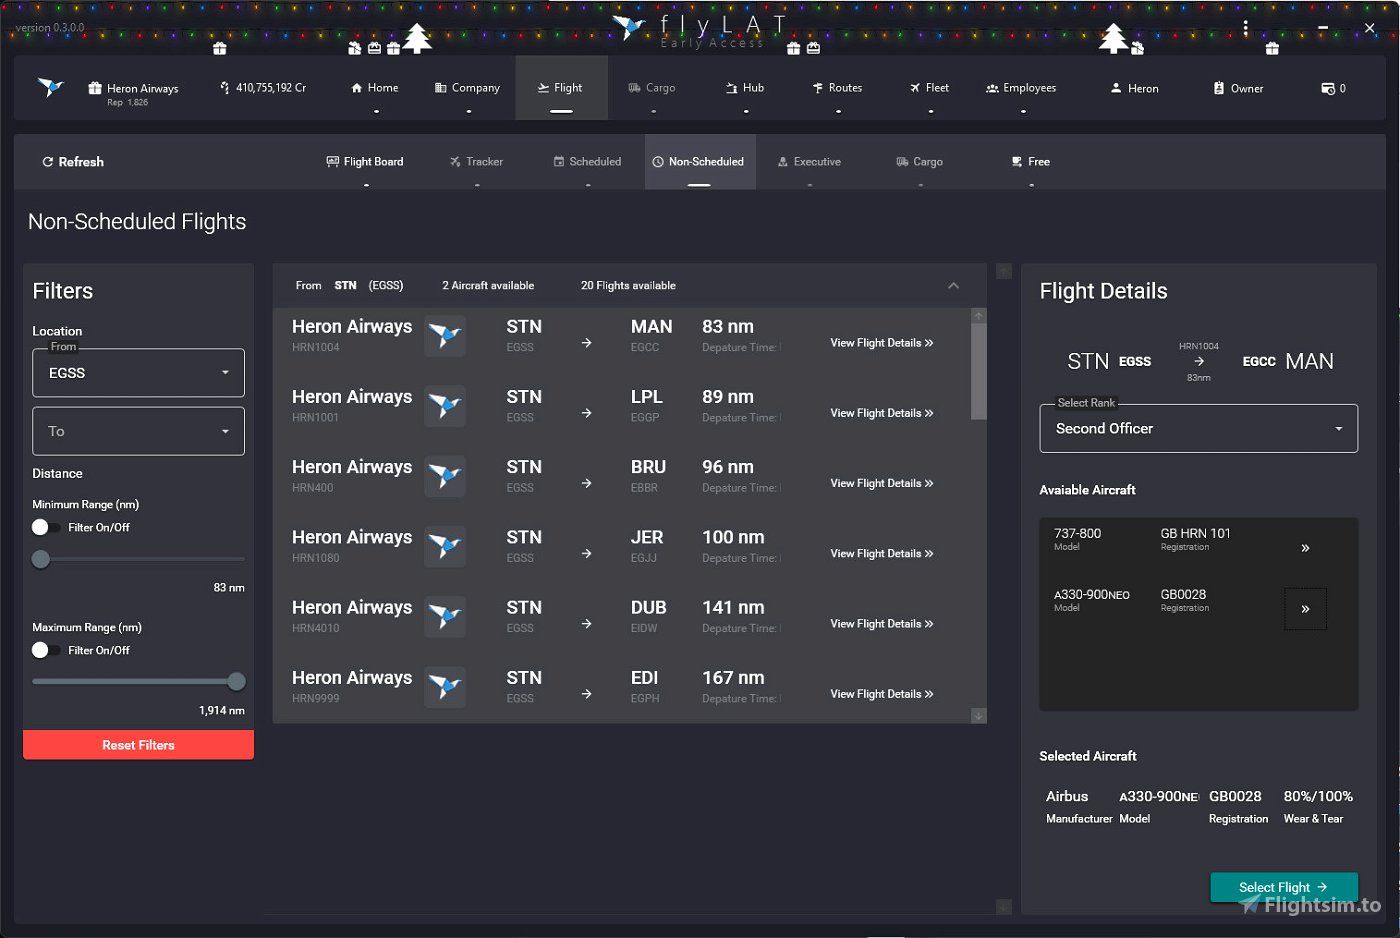1400x938 pixels.
Task: Click the airline logo on HRN9999 row
Action: click(445, 687)
